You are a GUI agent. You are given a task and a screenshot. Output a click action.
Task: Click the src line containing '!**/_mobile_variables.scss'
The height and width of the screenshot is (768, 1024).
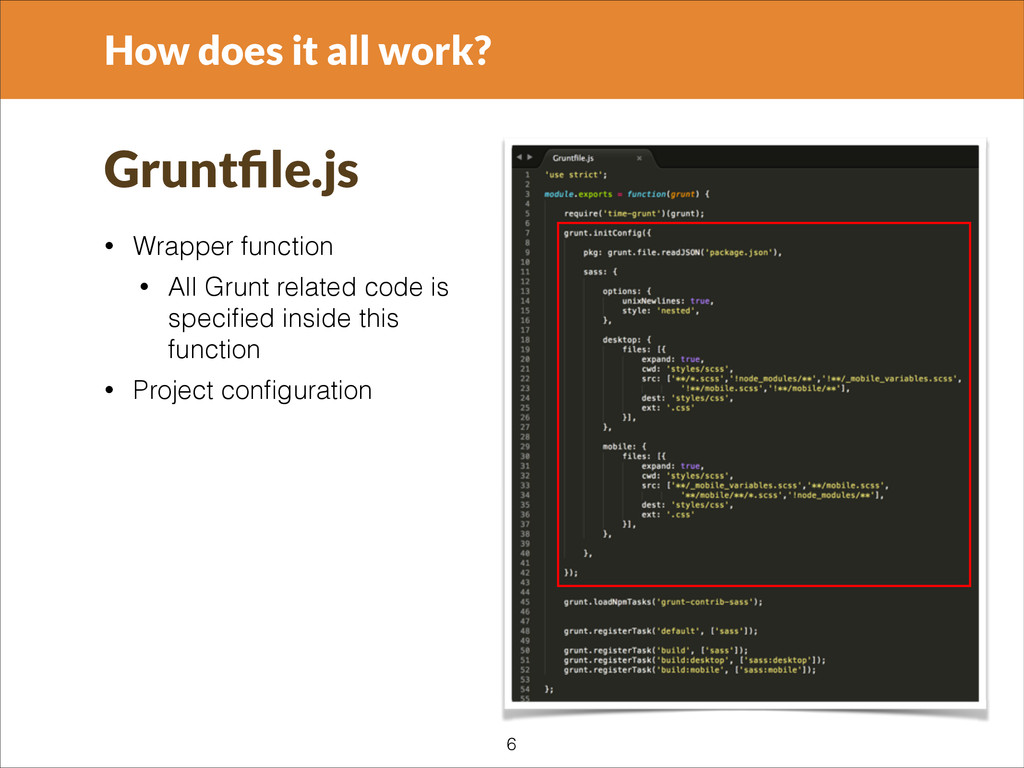point(801,379)
